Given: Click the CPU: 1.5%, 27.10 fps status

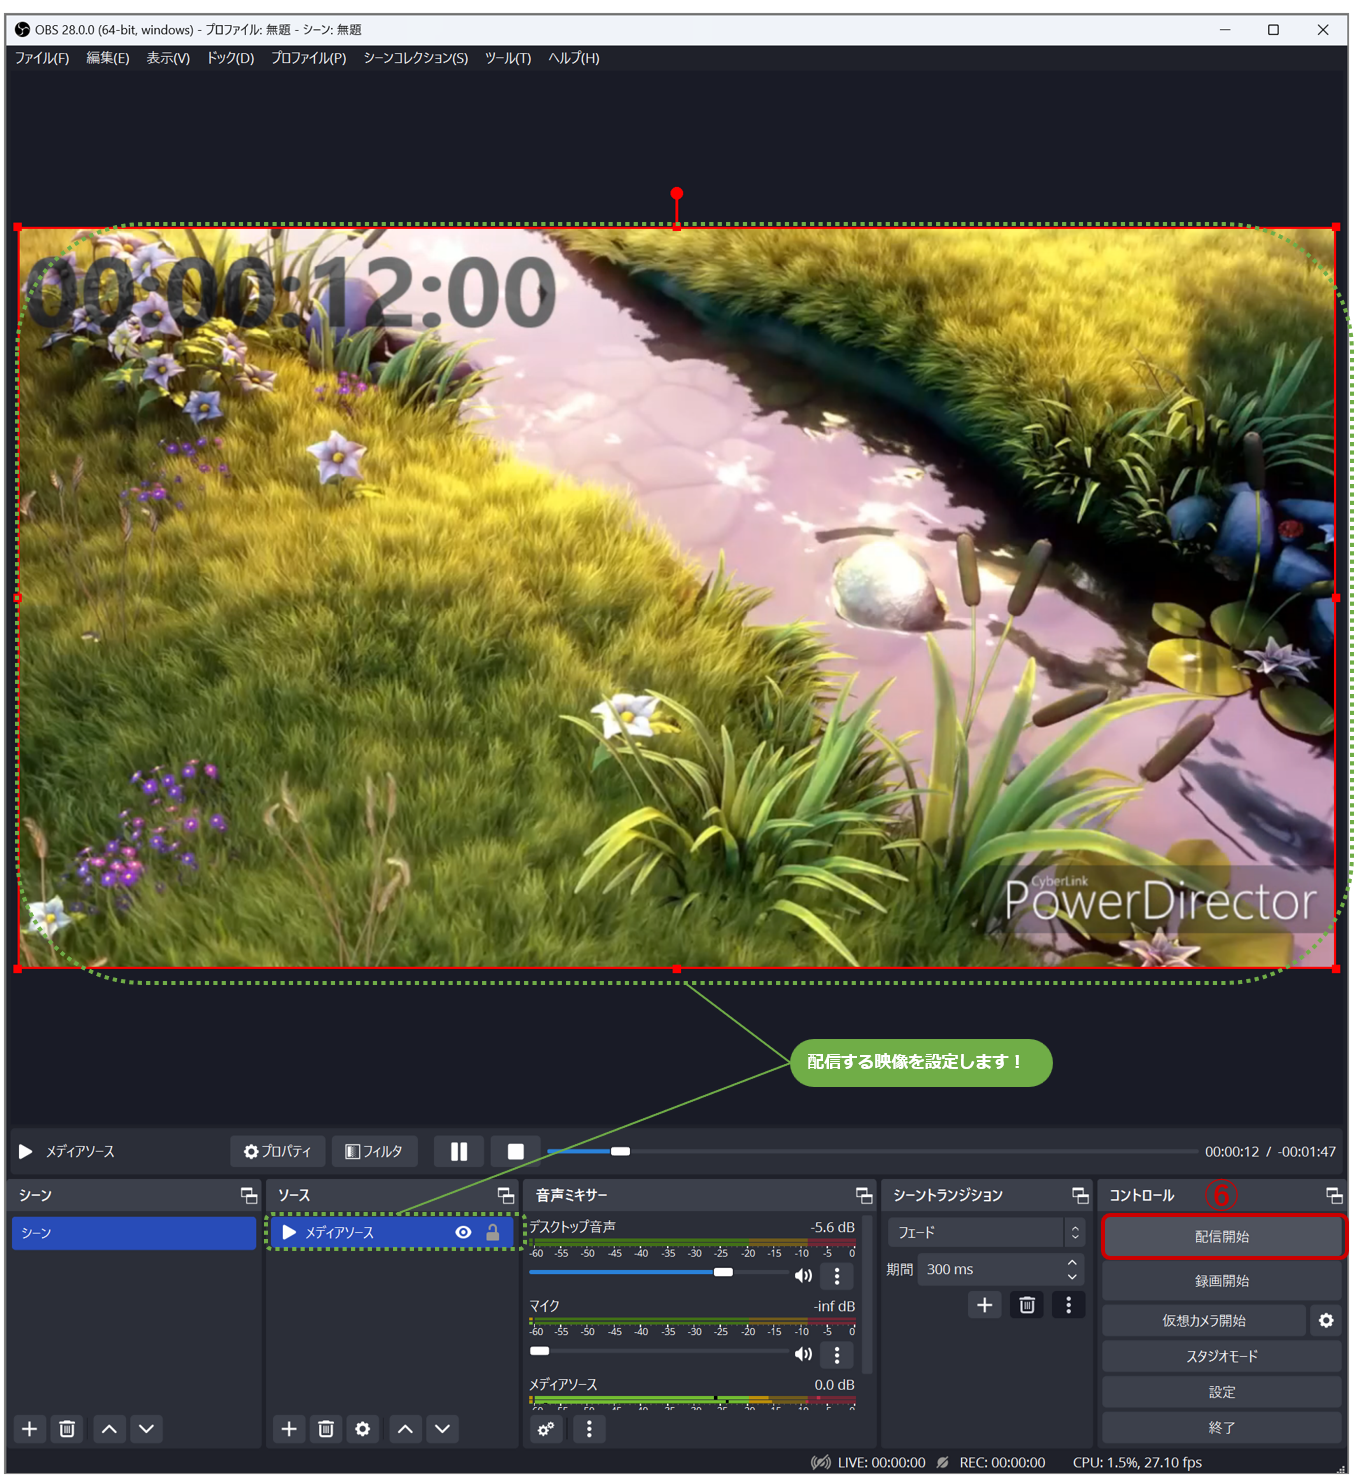Looking at the screenshot, I should pyautogui.click(x=1137, y=1462).
